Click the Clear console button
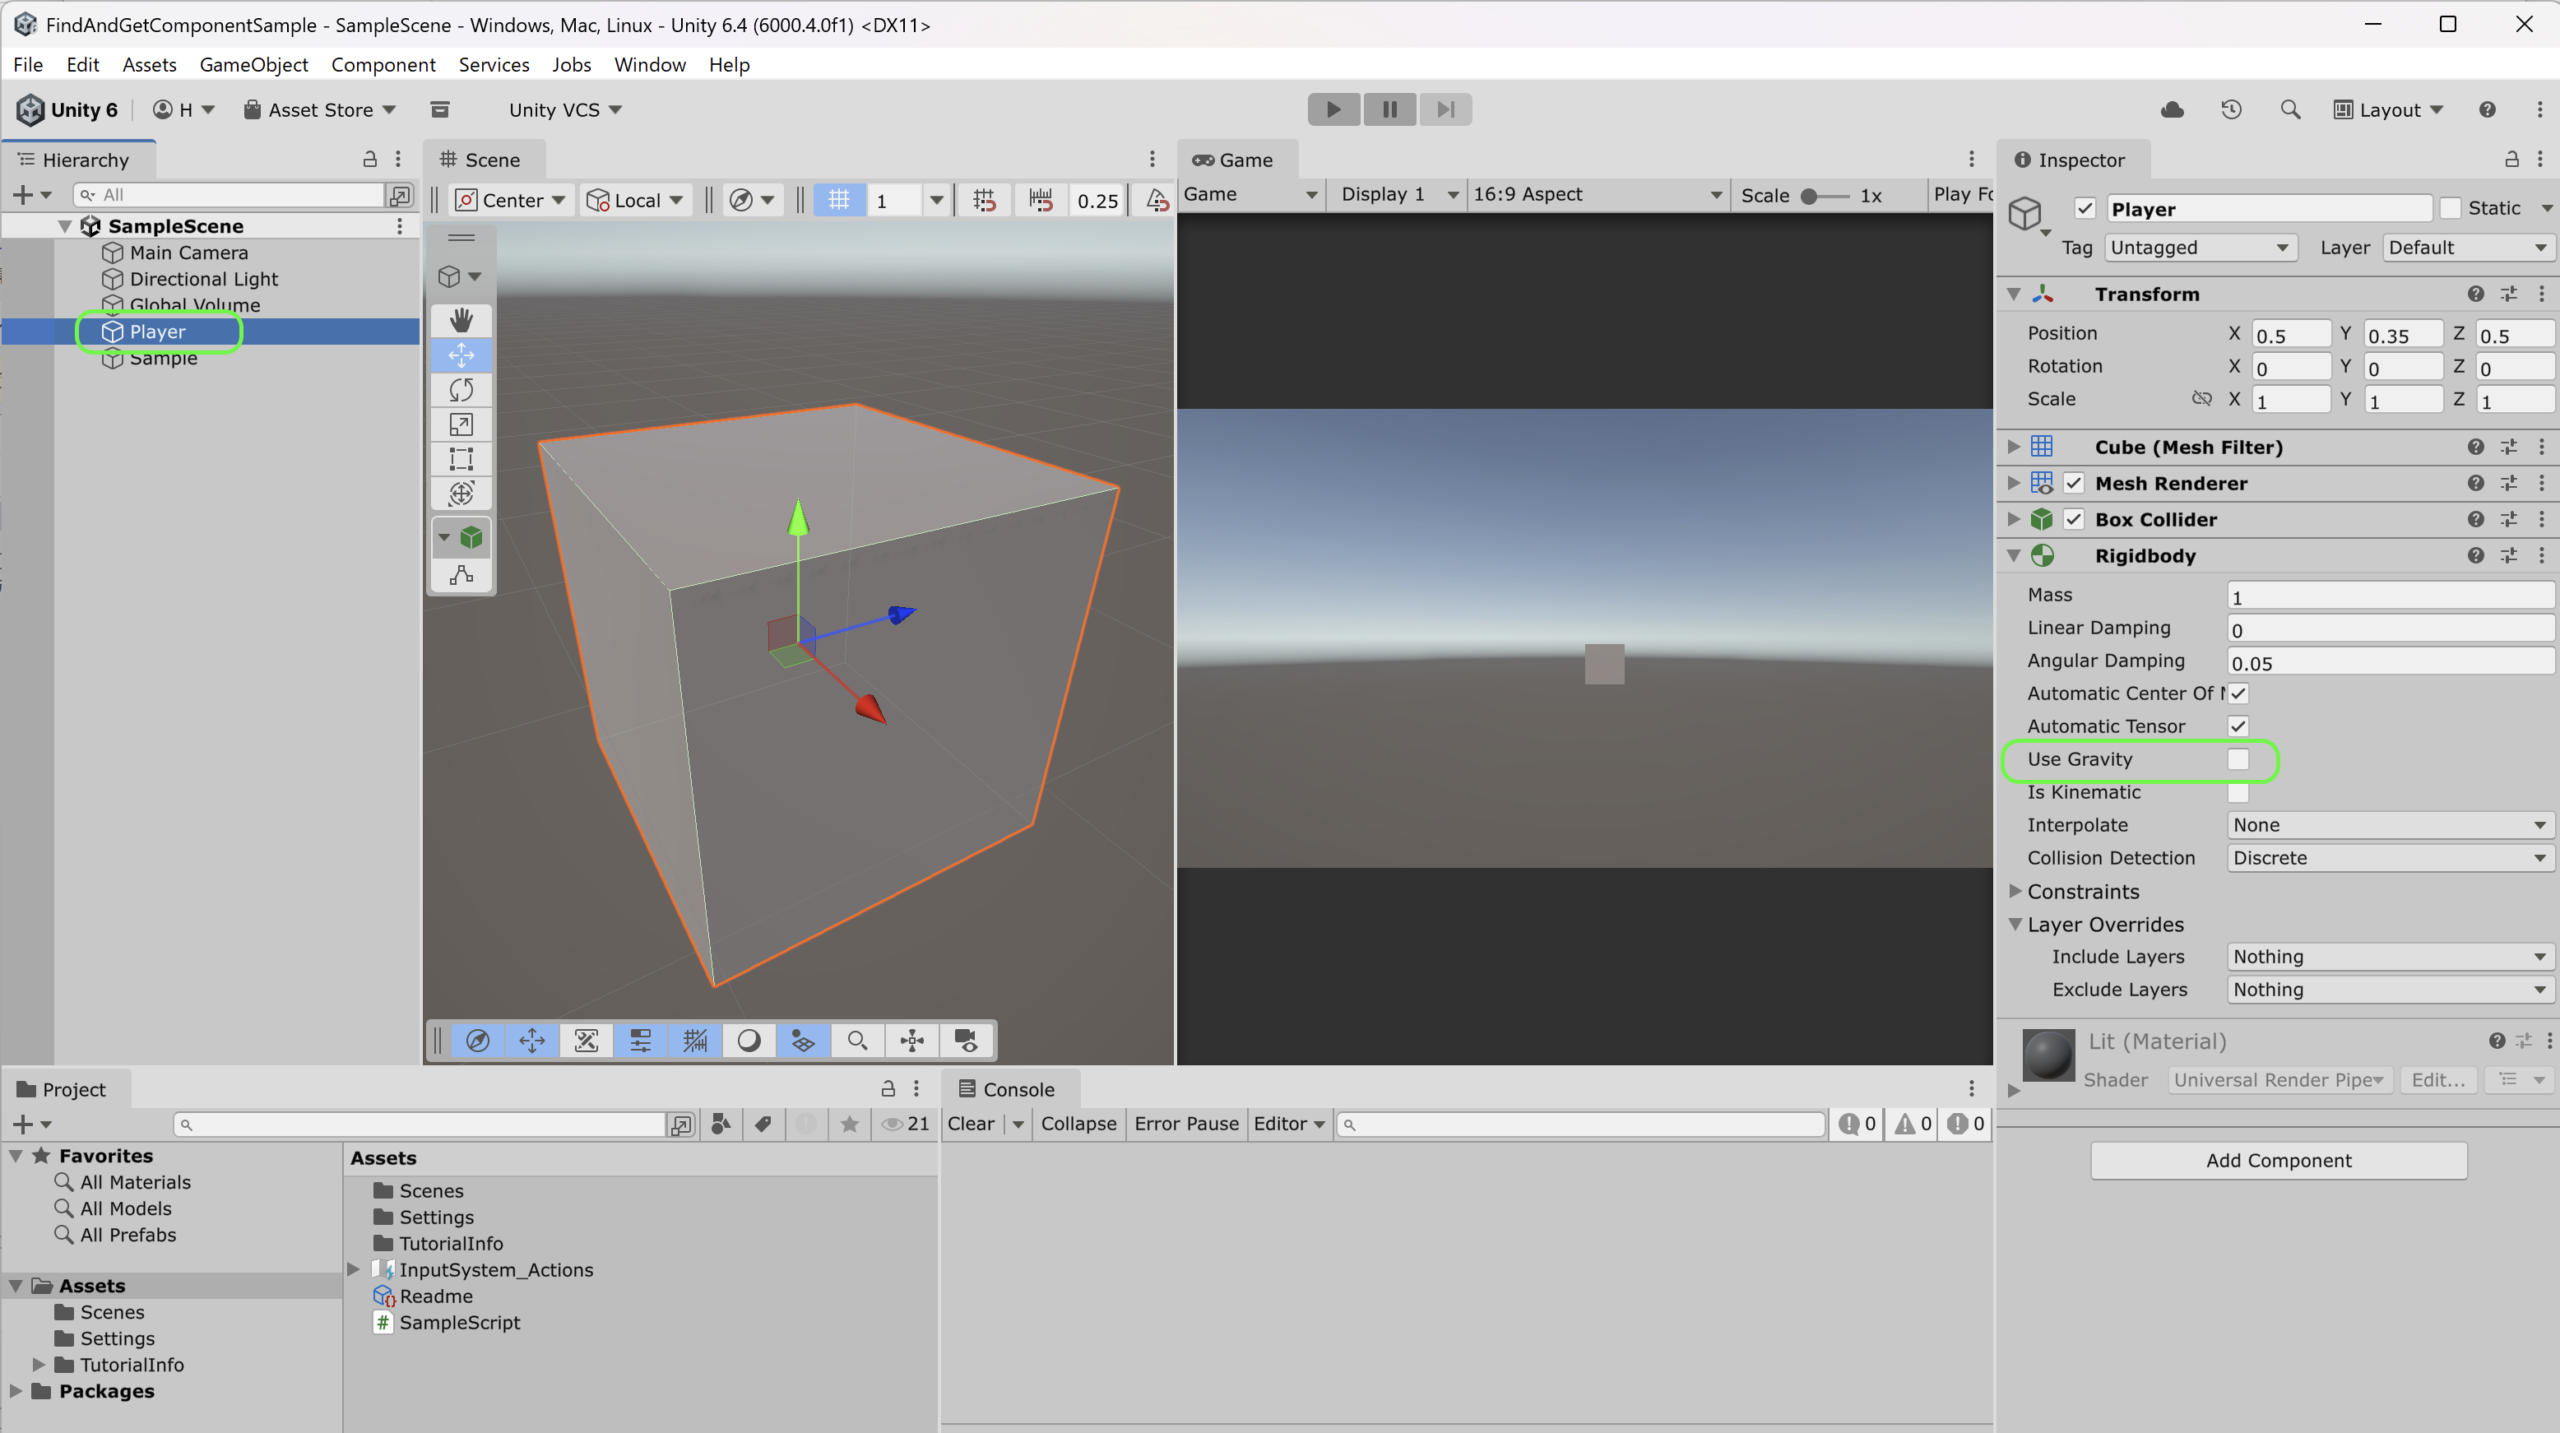The image size is (2560, 1433). point(970,1123)
